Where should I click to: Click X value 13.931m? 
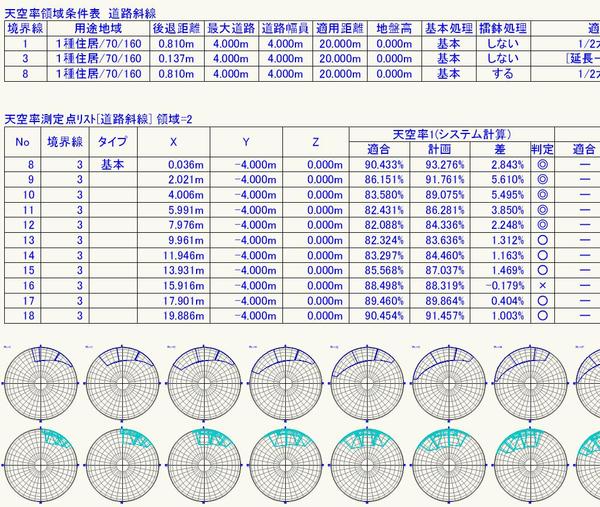183,271
